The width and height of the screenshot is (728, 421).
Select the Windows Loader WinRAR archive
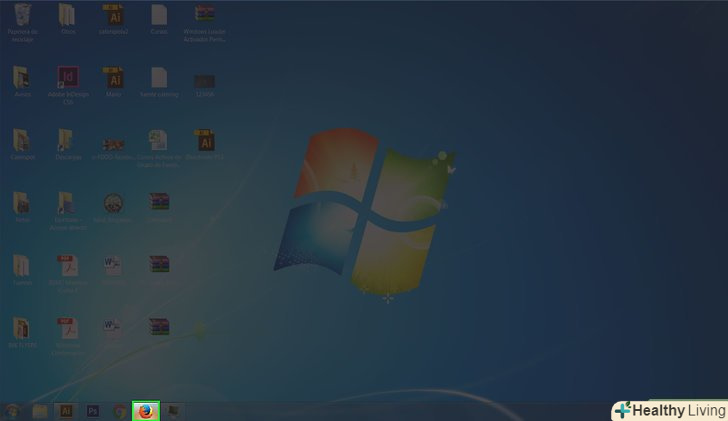[204, 22]
